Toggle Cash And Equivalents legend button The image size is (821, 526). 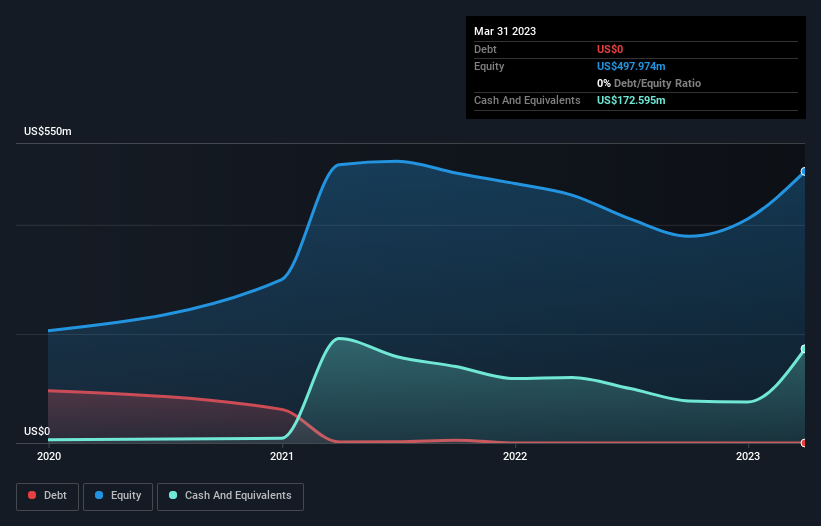230,496
